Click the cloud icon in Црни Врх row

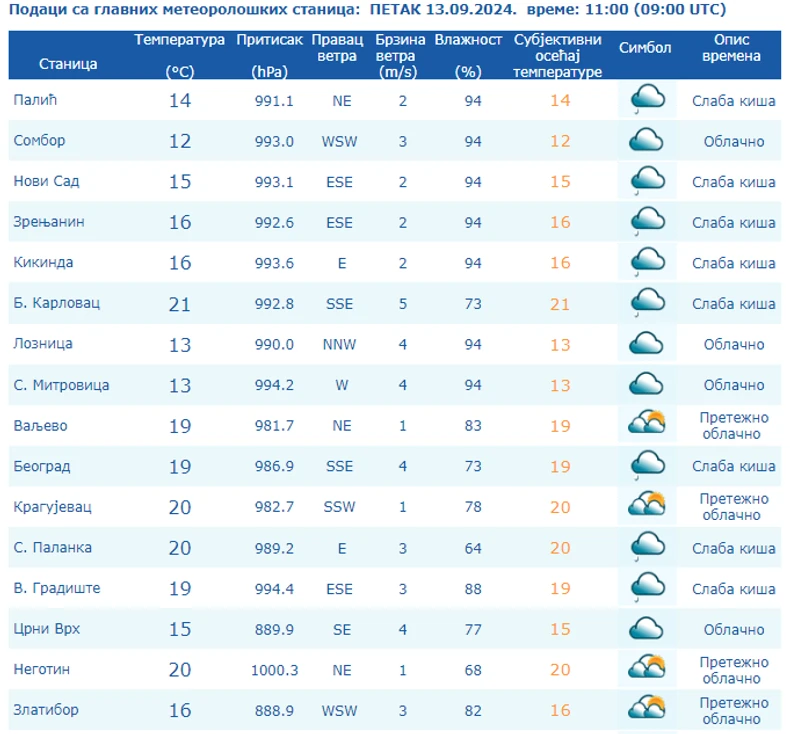coord(646,628)
